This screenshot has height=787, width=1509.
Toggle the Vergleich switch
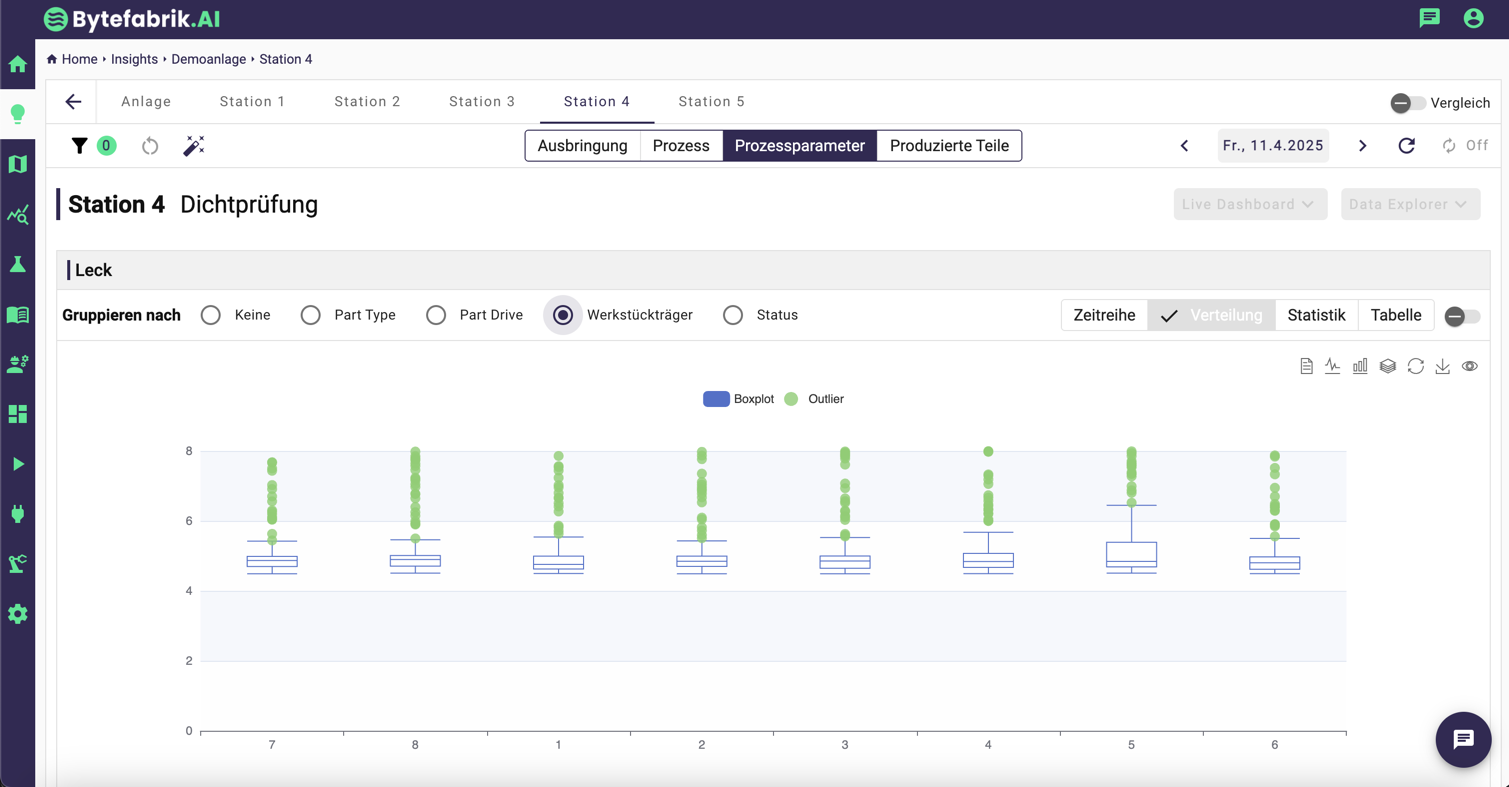click(1408, 103)
